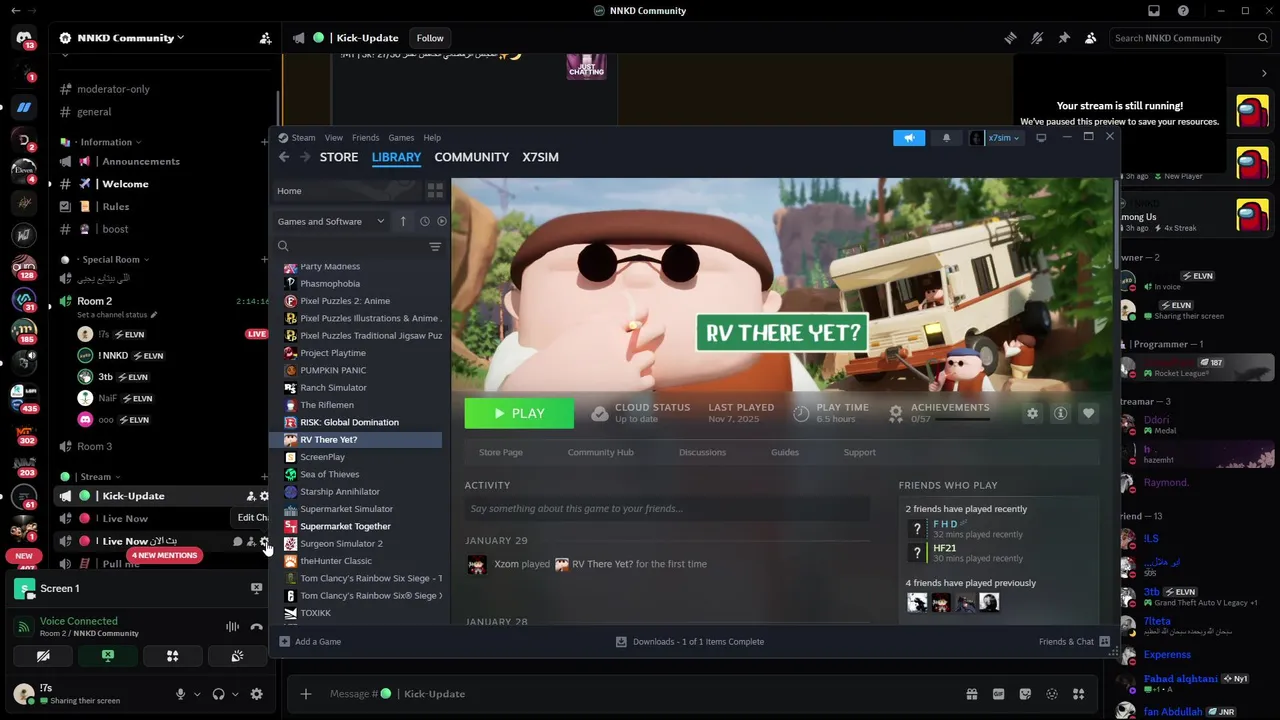Open advanced library filter options icon
This screenshot has height=720, width=1280.
[435, 246]
